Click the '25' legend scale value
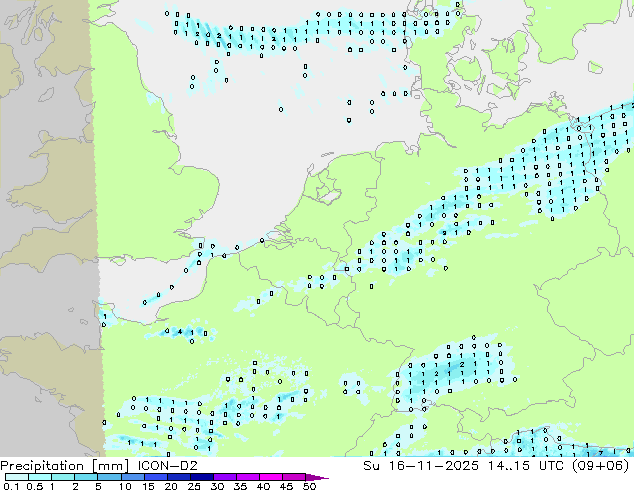Screen dimensions: 634x490 coord(194,486)
